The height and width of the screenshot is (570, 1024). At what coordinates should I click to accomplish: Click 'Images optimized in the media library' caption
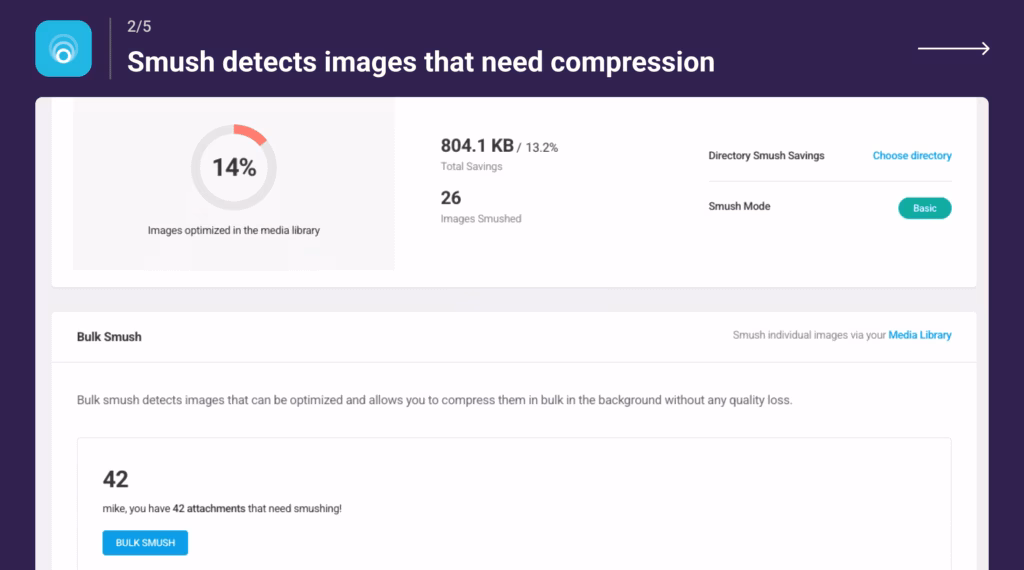233,230
